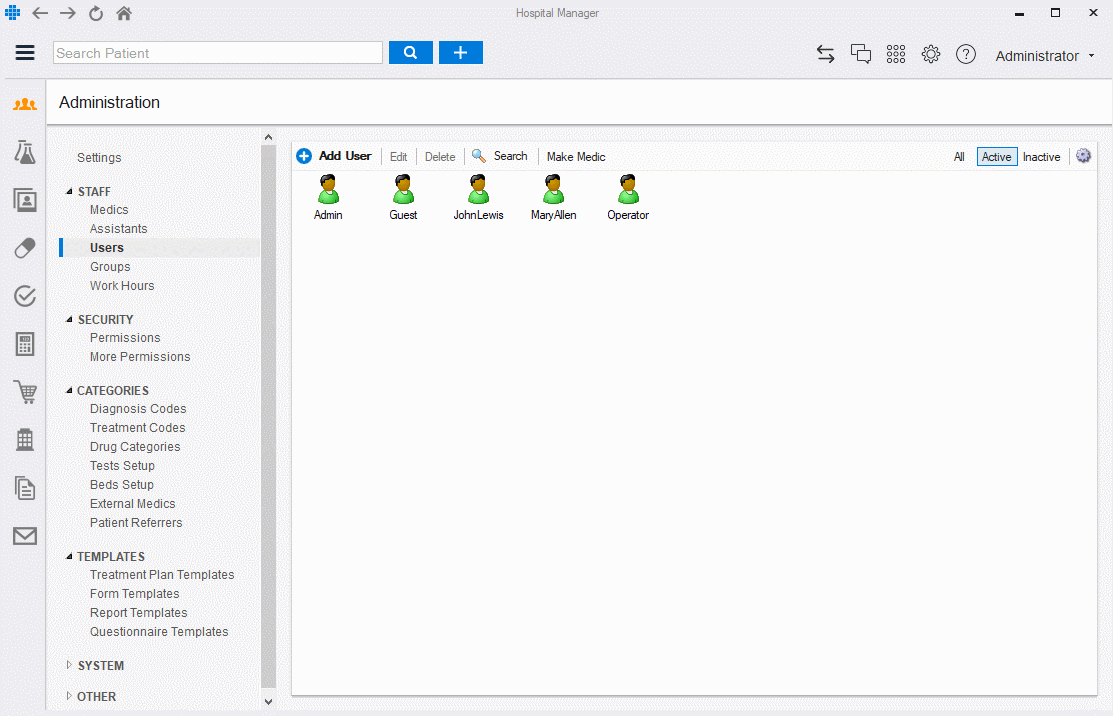Click the Search Patient input field
Image resolution: width=1113 pixels, height=716 pixels.
tap(218, 53)
